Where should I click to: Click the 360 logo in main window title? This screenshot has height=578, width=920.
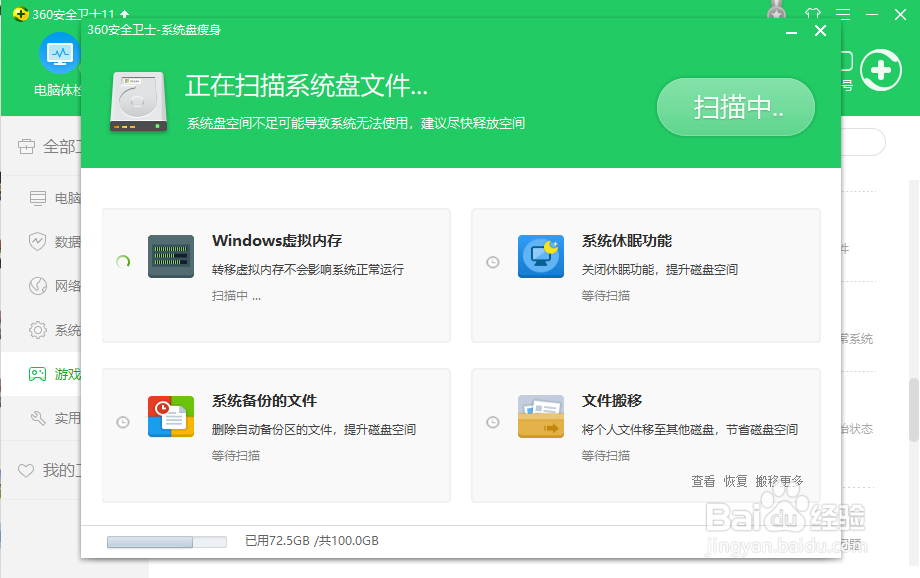tap(21, 13)
